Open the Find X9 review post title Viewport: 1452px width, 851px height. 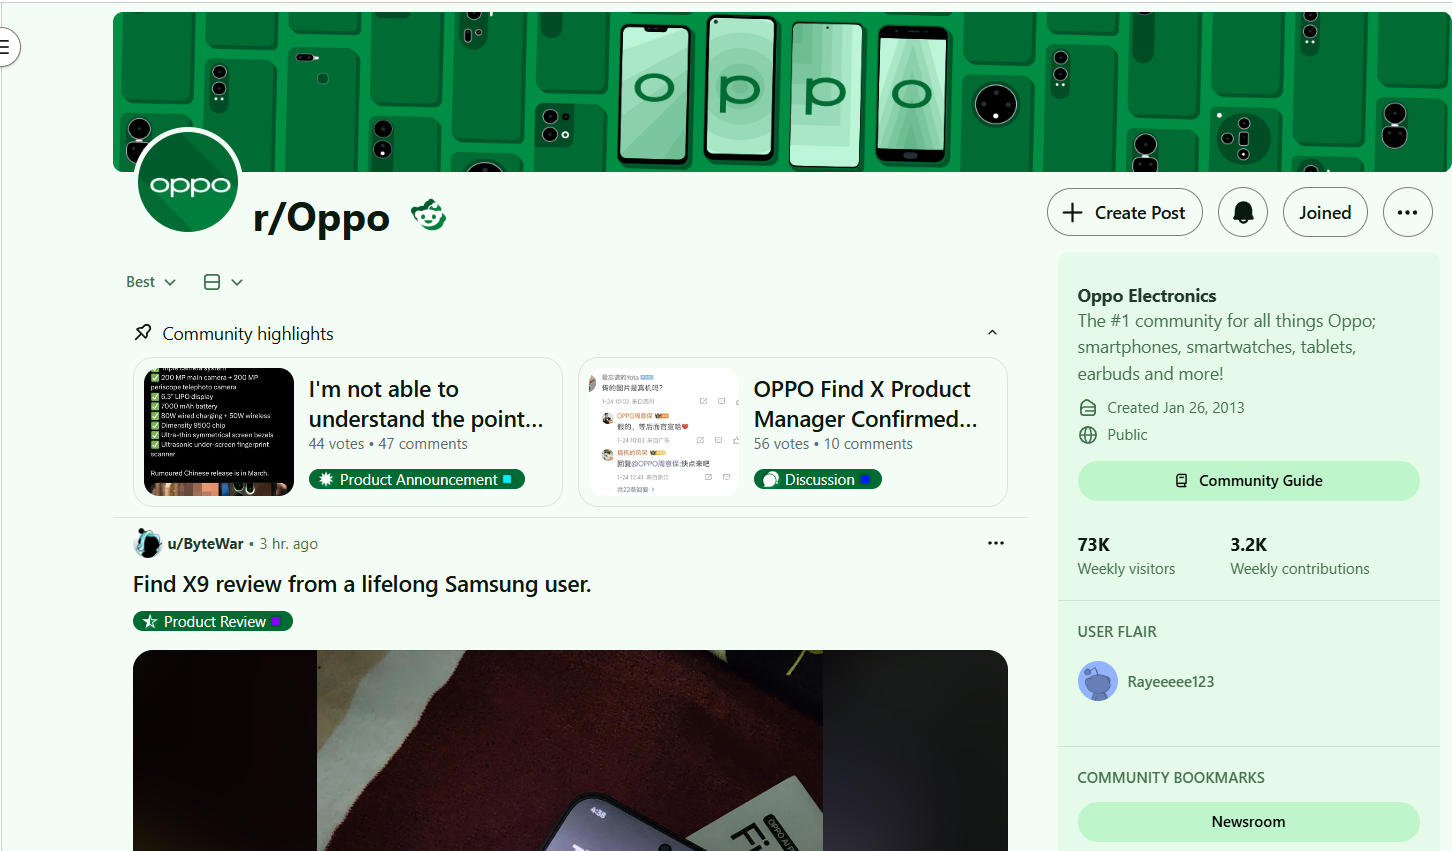click(362, 584)
